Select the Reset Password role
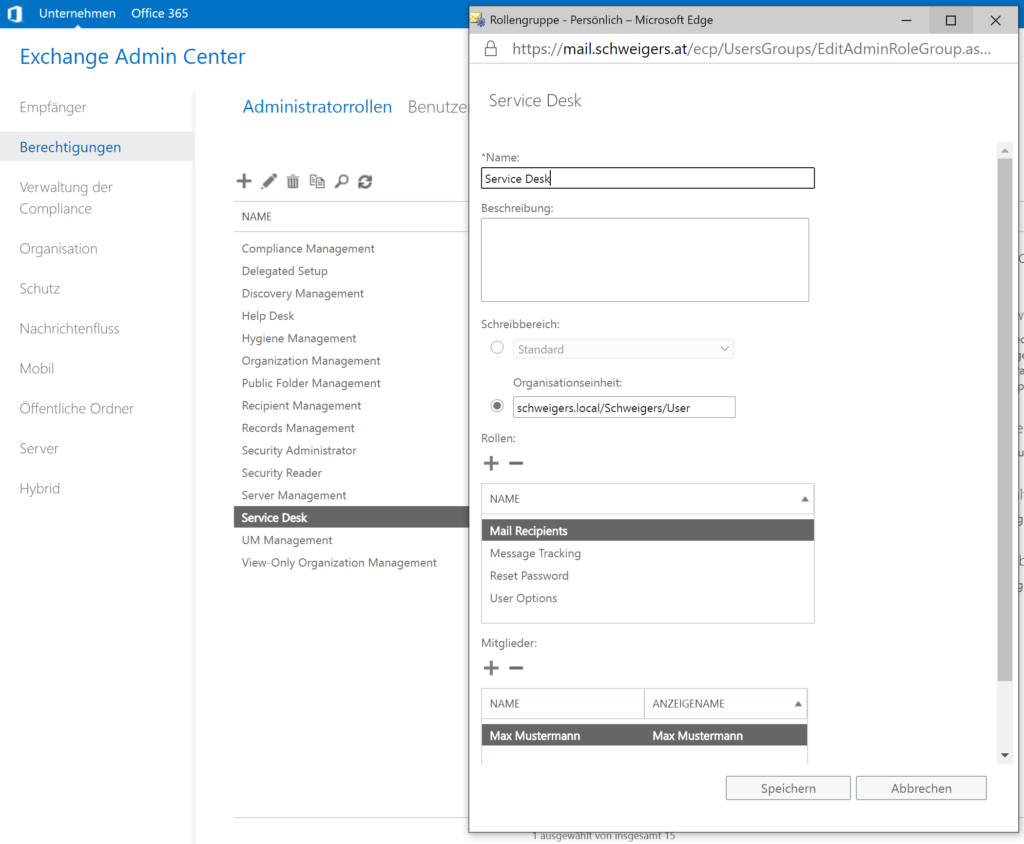 coord(529,576)
